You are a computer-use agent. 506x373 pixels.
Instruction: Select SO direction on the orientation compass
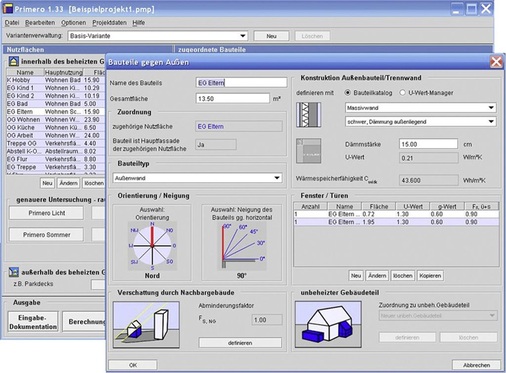(x=169, y=262)
